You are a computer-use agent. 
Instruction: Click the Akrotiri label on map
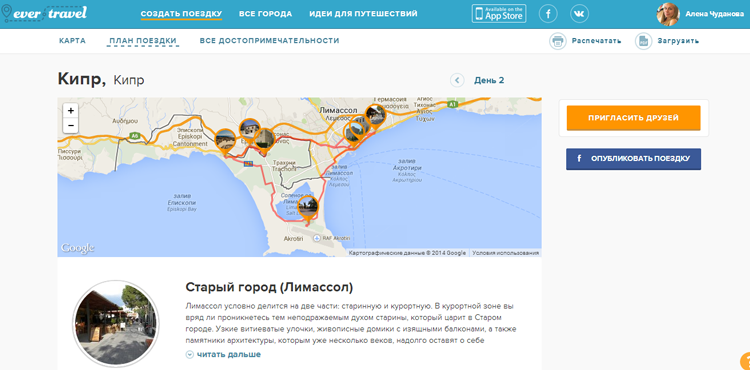(x=294, y=238)
